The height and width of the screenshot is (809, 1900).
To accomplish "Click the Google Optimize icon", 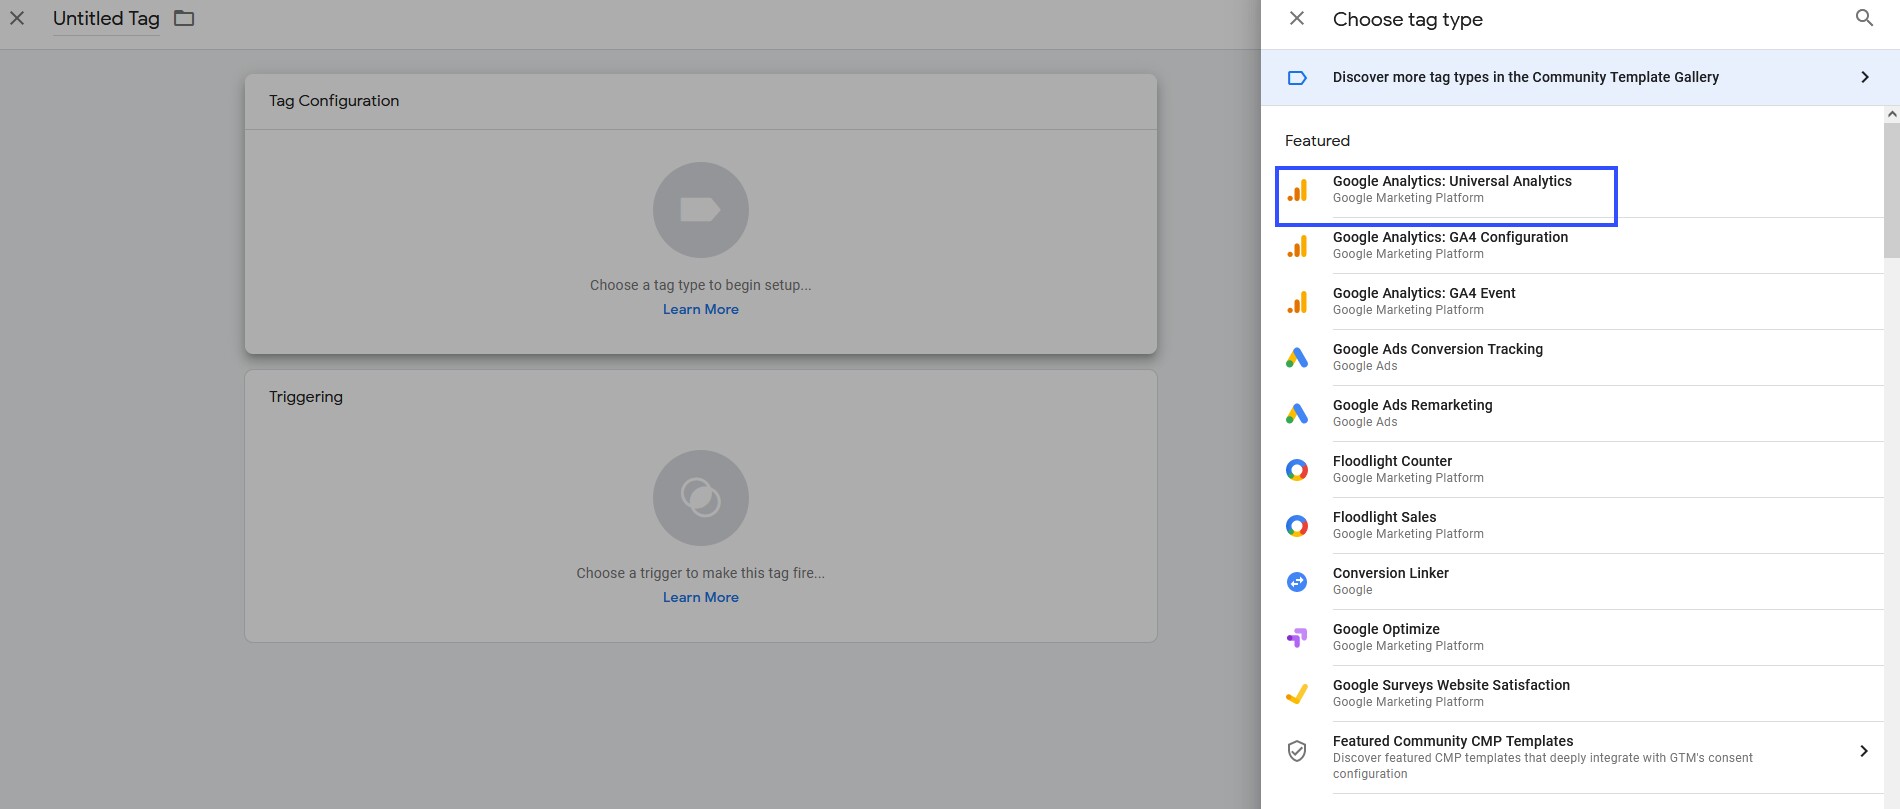I will click(x=1297, y=638).
